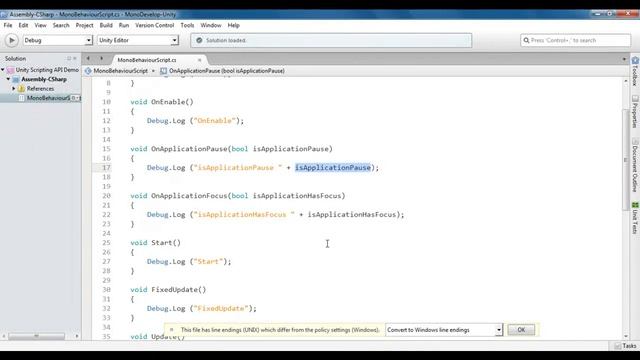Viewport: 640px width, 360px height.
Task: Open the Project menu
Action: 84,25
